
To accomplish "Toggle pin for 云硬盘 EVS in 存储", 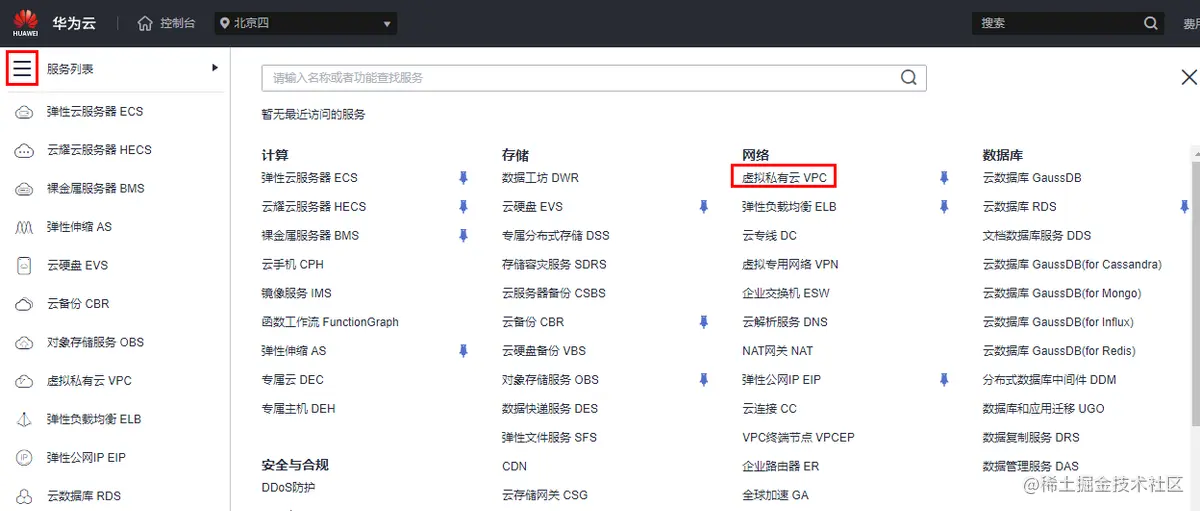I will [x=704, y=207].
